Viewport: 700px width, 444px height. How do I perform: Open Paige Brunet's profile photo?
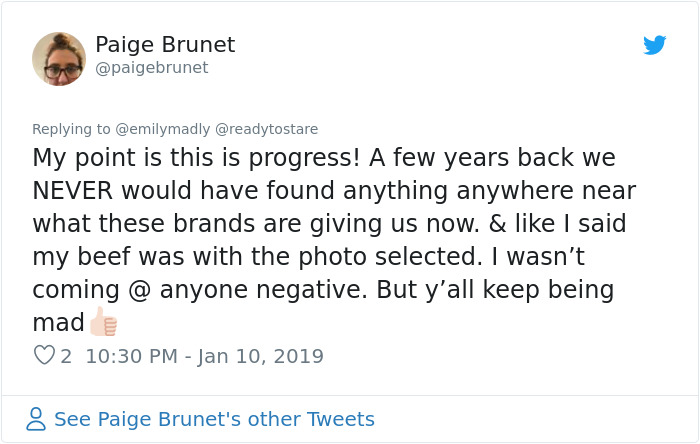(59, 58)
